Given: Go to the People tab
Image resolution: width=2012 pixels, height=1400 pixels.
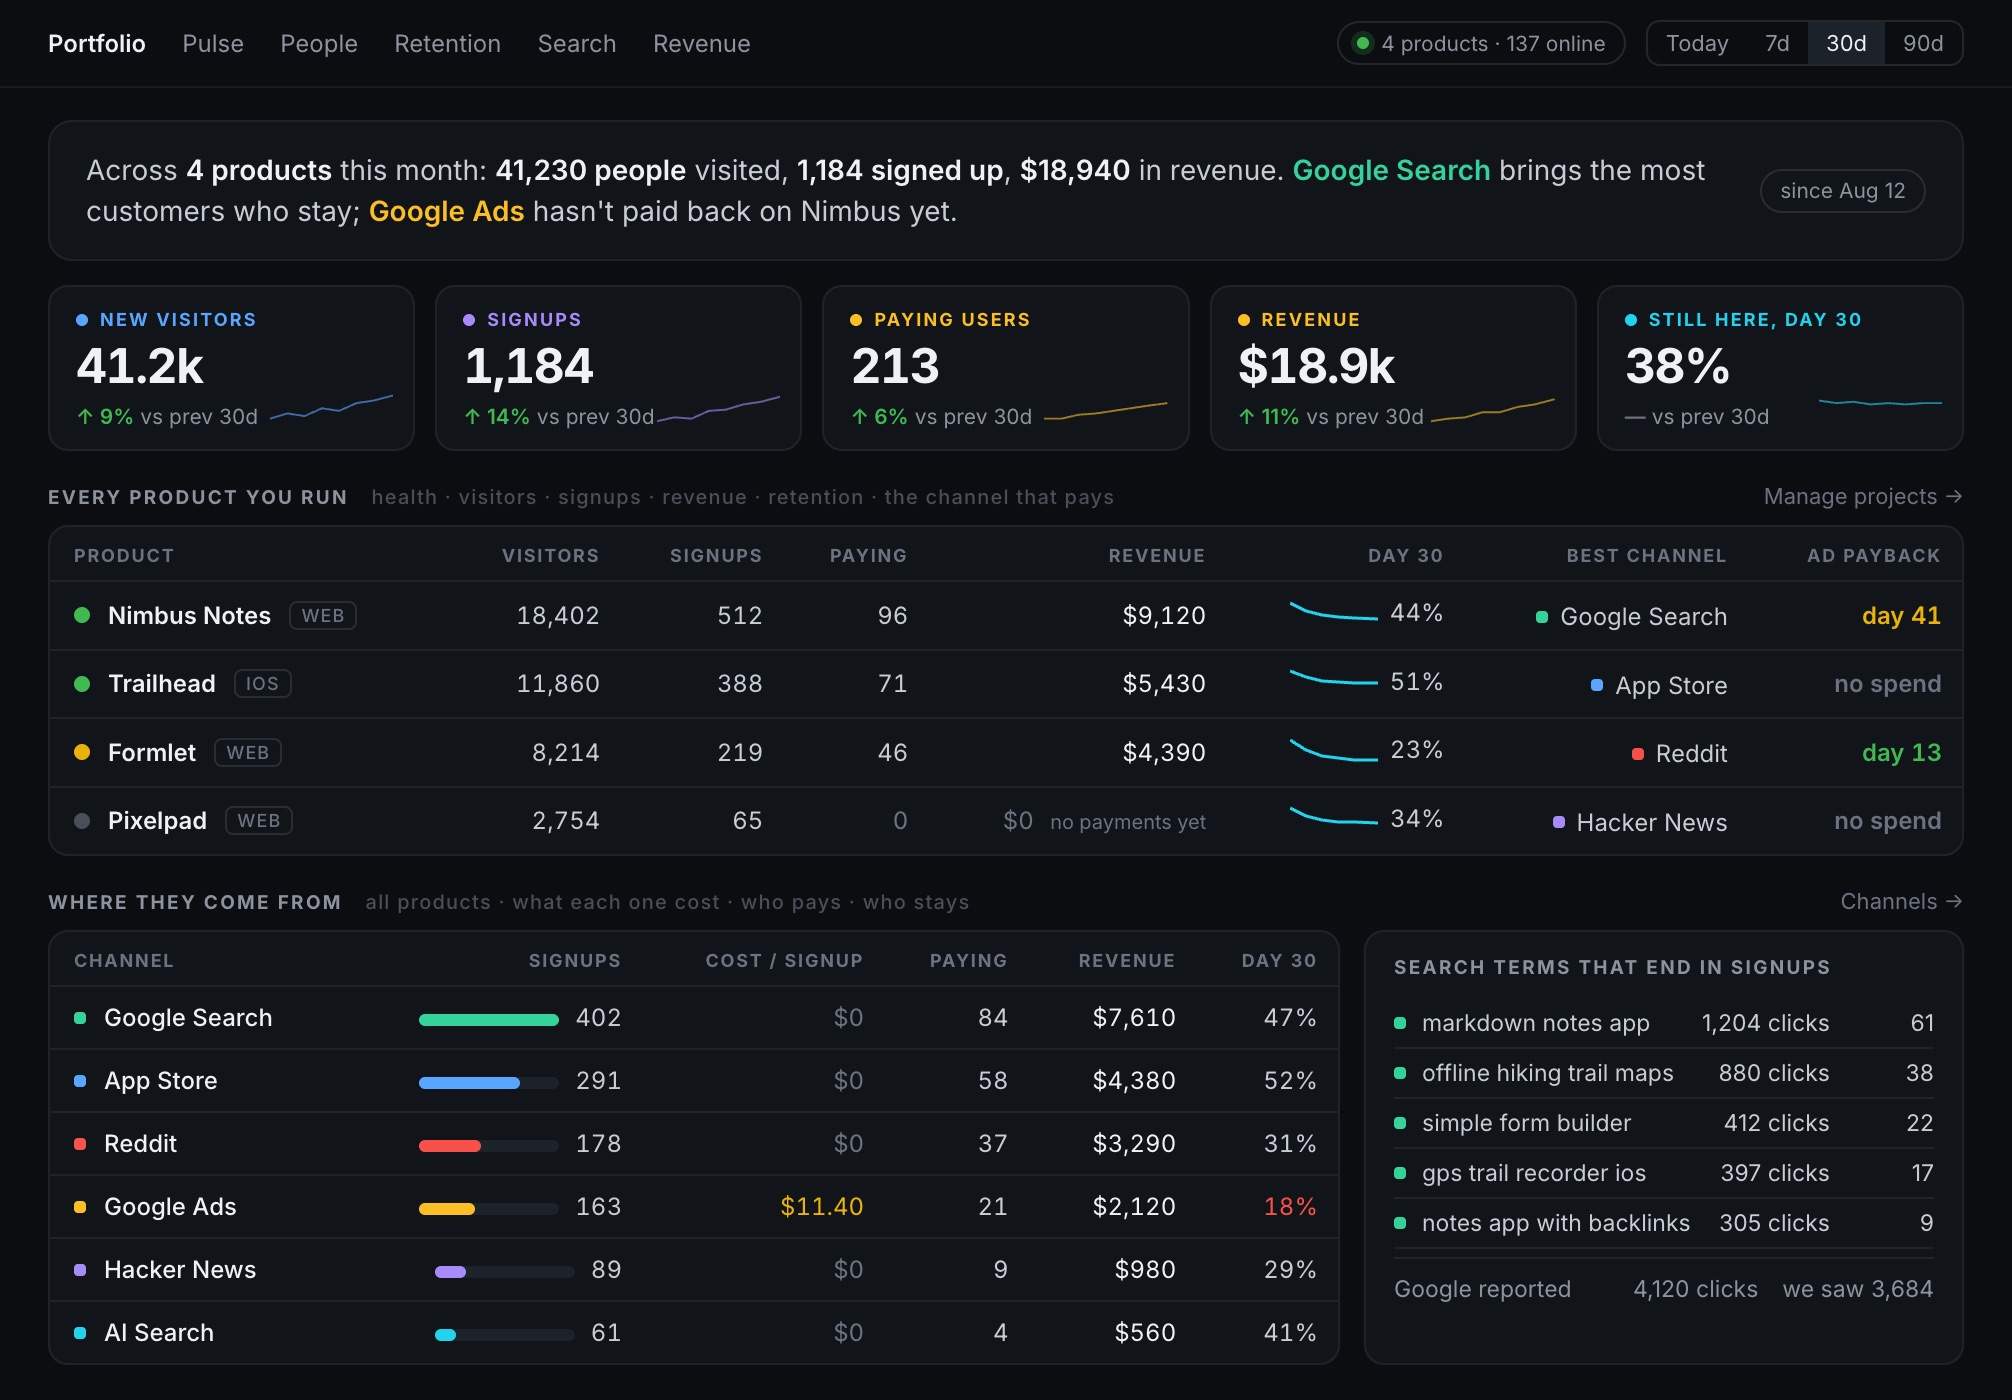Looking at the screenshot, I should click(319, 44).
